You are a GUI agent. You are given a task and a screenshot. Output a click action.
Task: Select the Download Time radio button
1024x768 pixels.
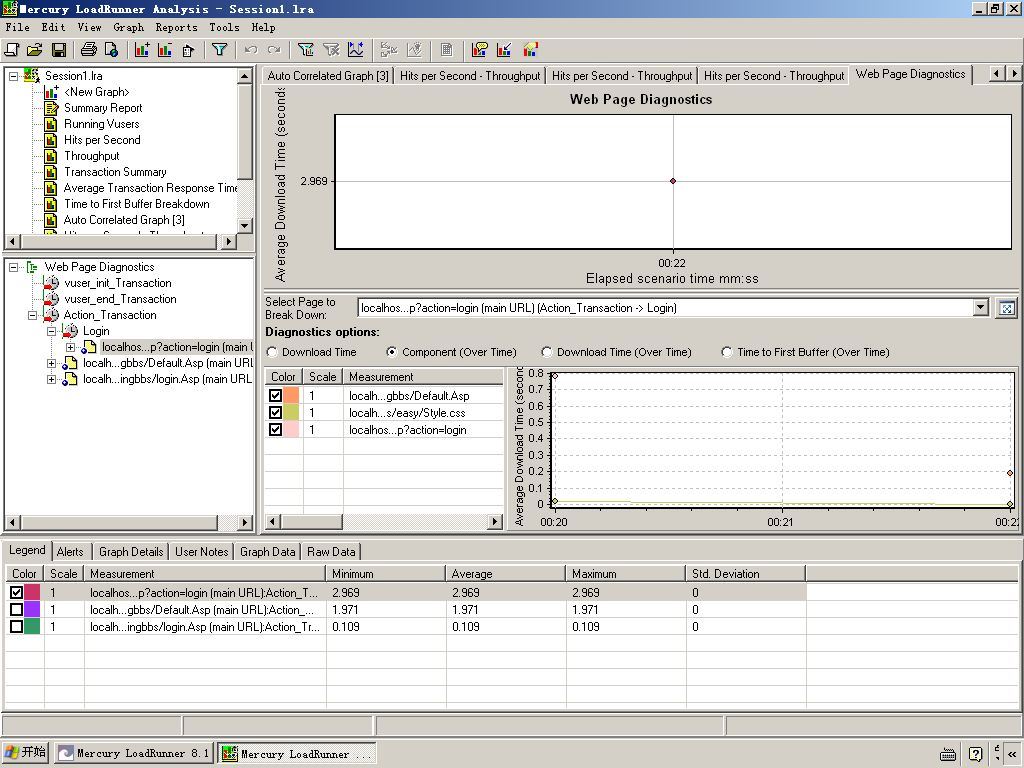[x=272, y=352]
